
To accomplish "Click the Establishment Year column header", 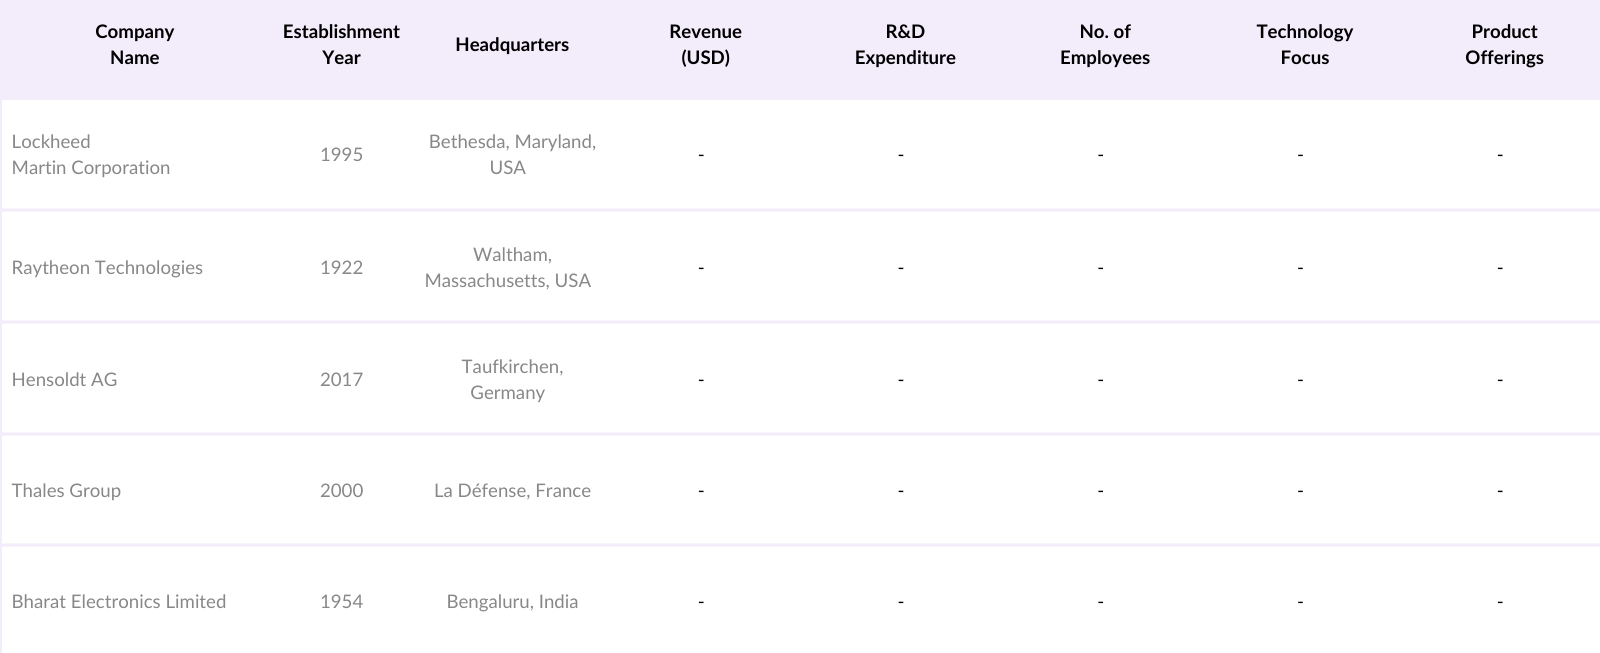I will 341,45.
